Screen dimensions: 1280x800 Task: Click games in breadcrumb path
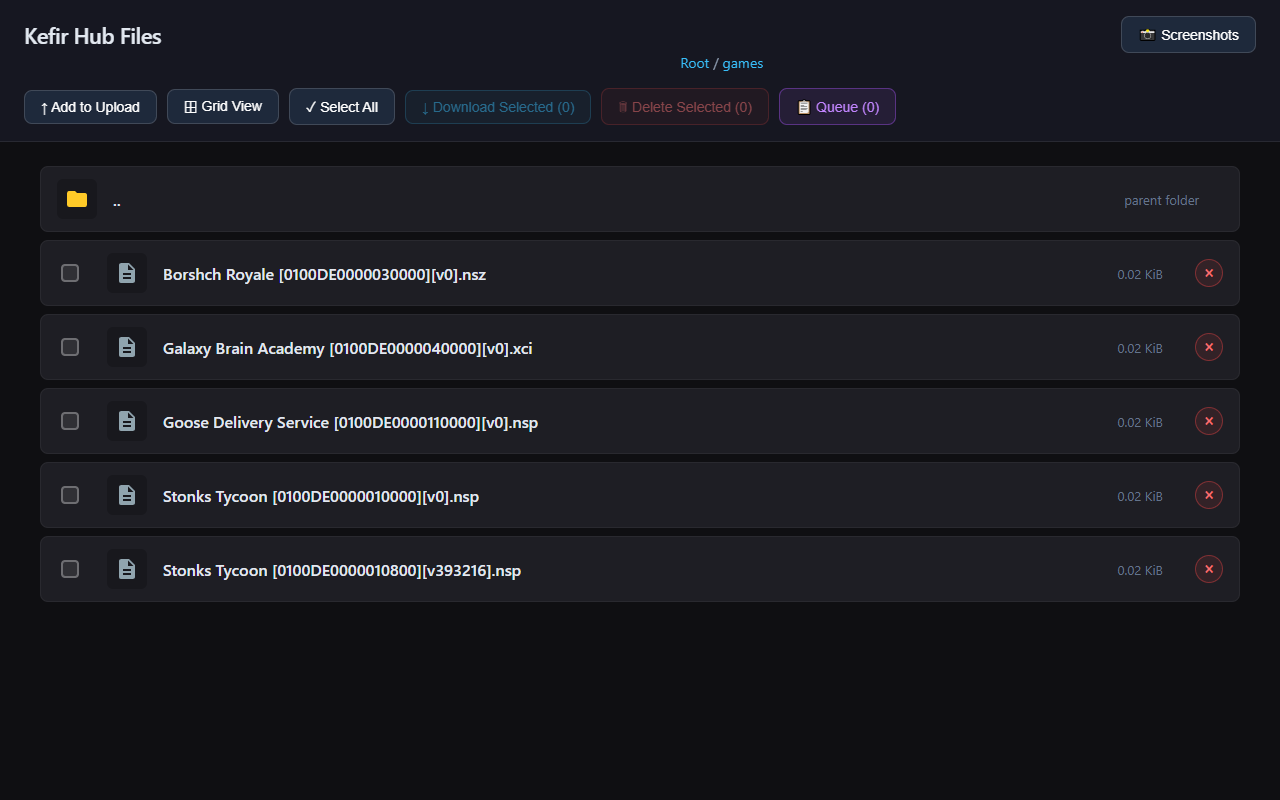coord(743,63)
